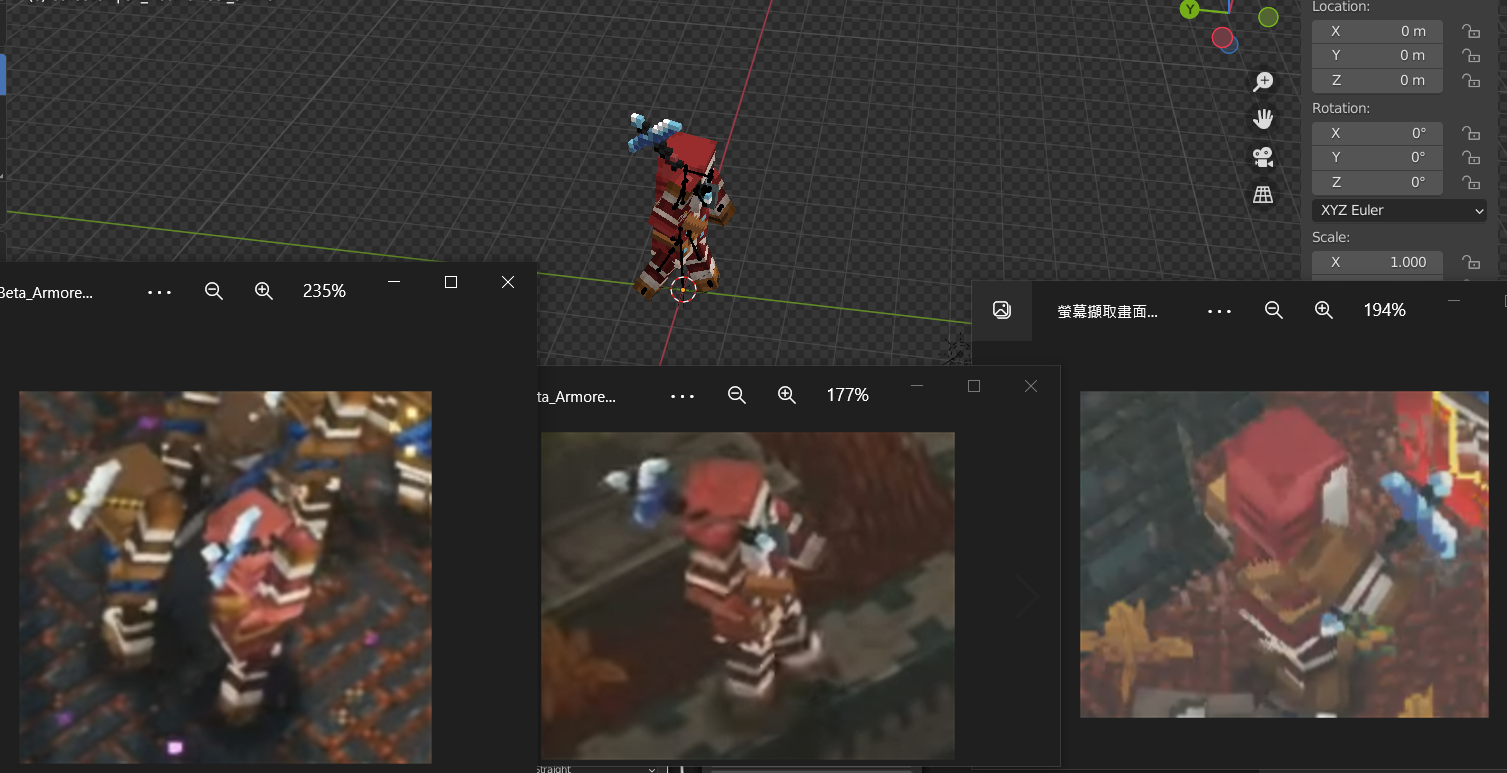
Task: Open the three-dot menu in the 177% window
Action: [x=683, y=396]
